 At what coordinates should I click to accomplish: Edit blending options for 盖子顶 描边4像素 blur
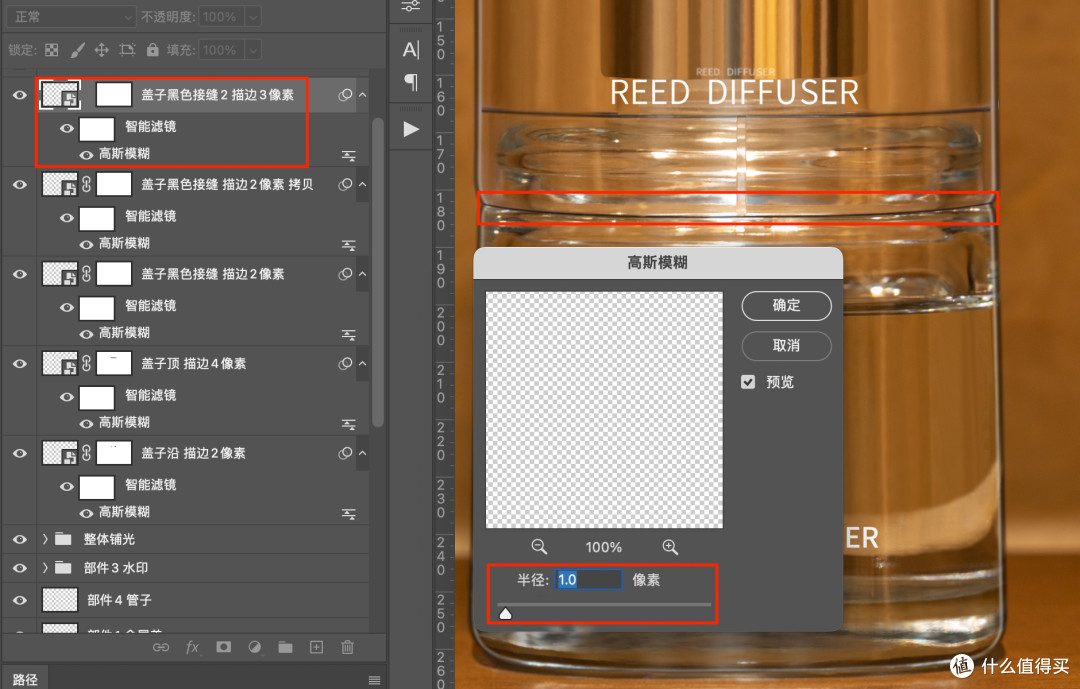(349, 424)
